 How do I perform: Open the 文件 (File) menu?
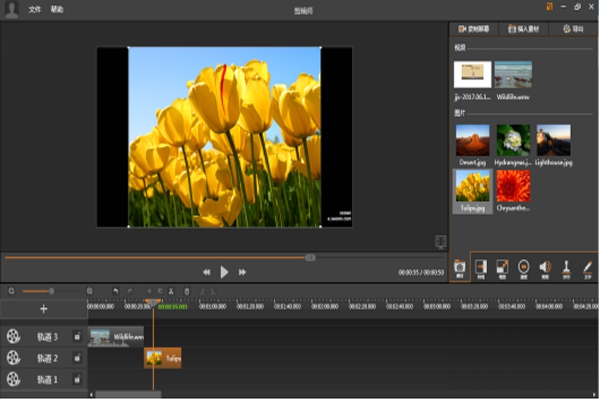tap(36, 10)
